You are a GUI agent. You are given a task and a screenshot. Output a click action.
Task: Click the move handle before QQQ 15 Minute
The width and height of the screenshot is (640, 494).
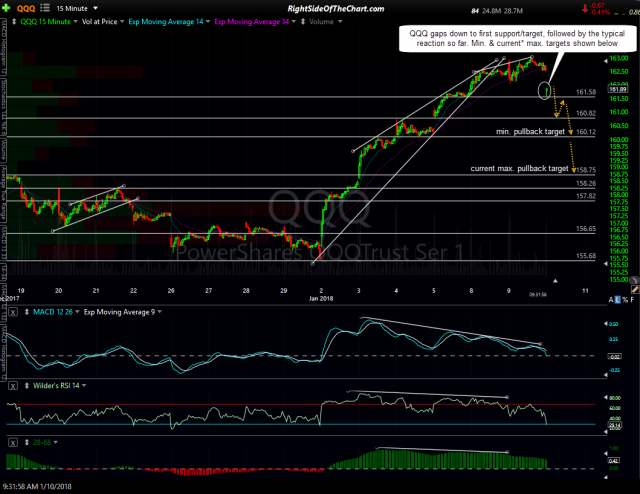pos(14,22)
